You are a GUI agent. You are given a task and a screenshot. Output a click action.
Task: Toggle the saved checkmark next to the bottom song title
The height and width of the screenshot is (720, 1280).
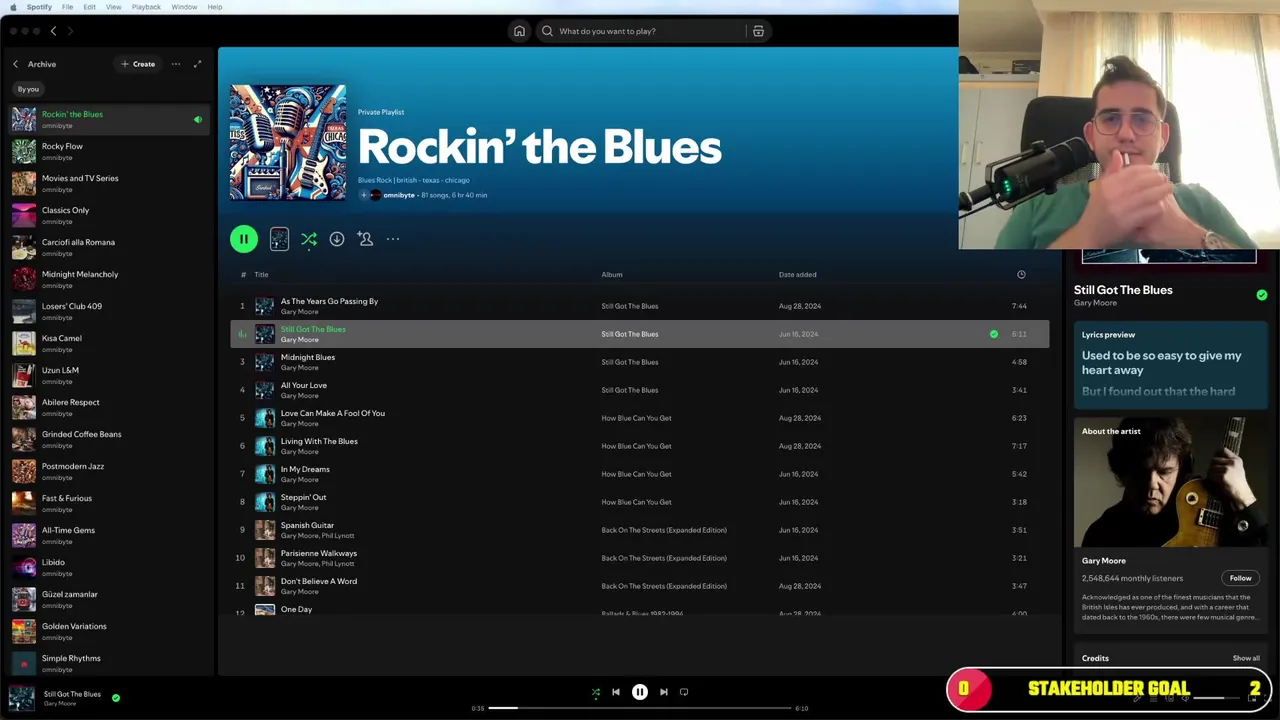(116, 698)
